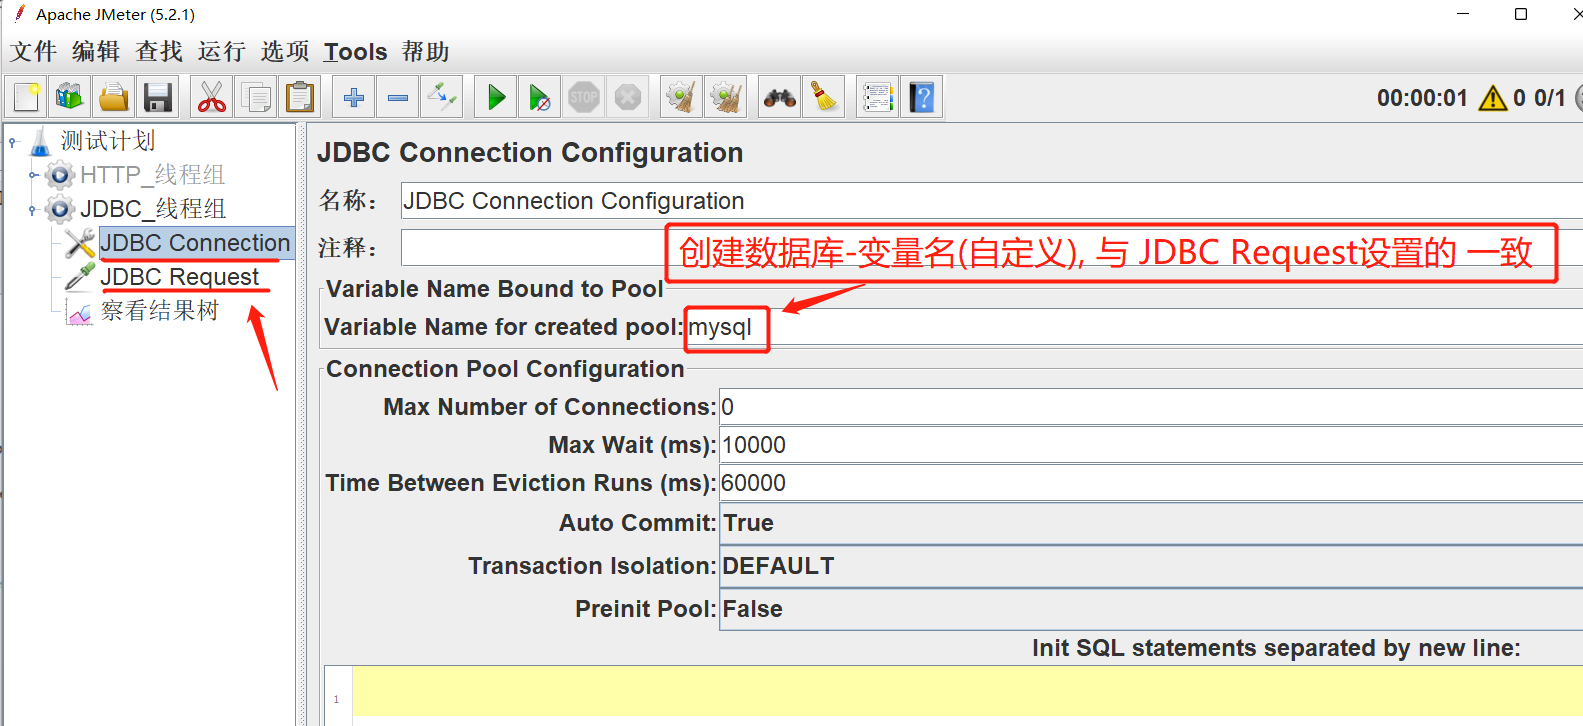Select JDBC Connection in the tree
Image resolution: width=1583 pixels, height=726 pixels.
tap(195, 243)
